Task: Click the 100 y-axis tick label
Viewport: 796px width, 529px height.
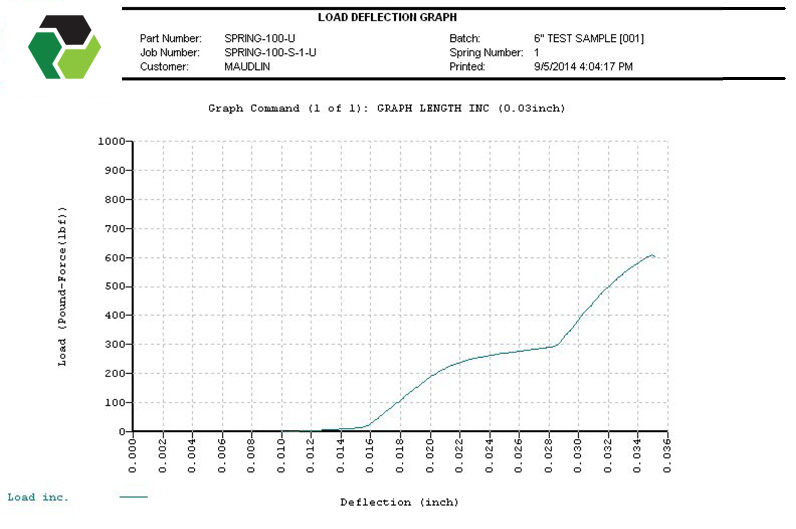Action: 115,403
